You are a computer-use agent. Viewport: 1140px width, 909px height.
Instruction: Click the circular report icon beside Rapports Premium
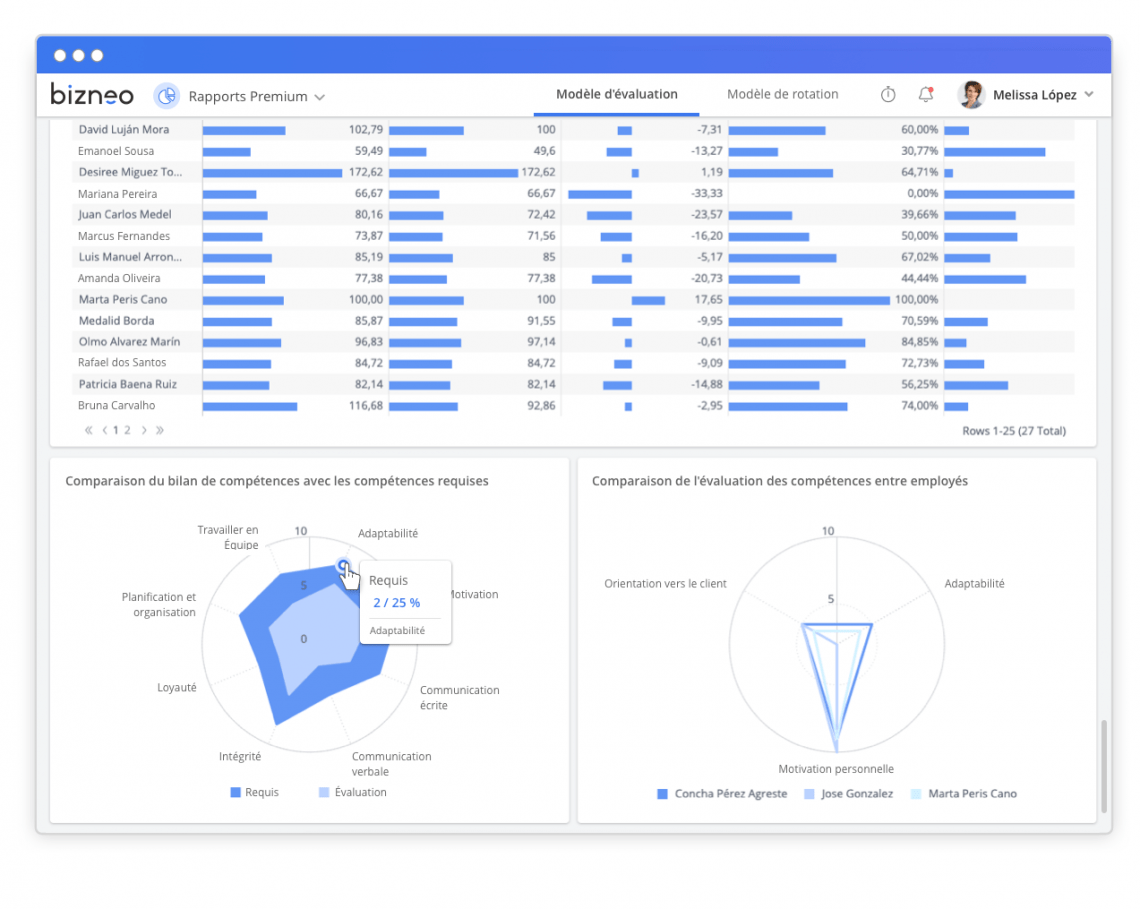pyautogui.click(x=168, y=95)
